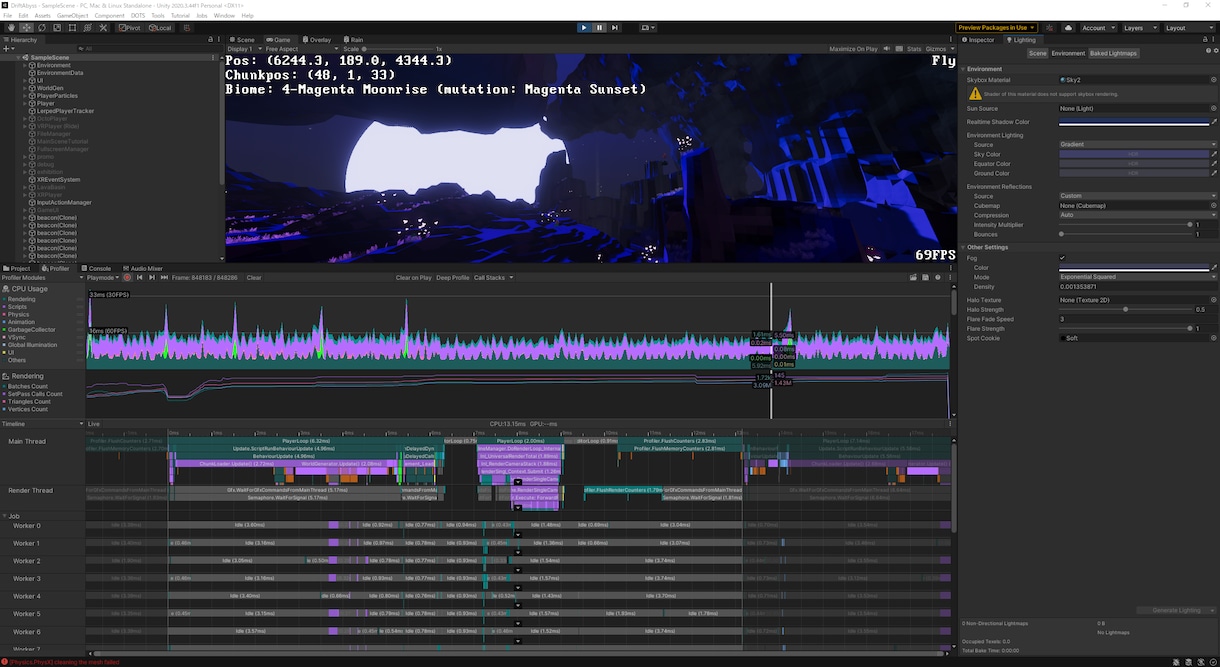Open the cloud services panel
Viewport: 1220px width, 667px height.
(x=1069, y=28)
